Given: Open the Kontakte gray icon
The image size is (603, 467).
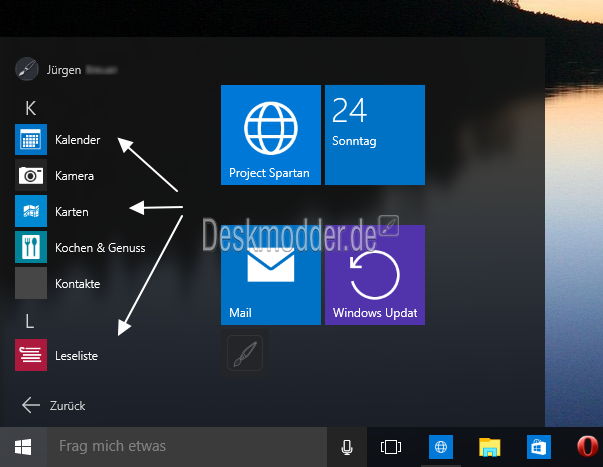Looking at the screenshot, I should click(x=31, y=283).
